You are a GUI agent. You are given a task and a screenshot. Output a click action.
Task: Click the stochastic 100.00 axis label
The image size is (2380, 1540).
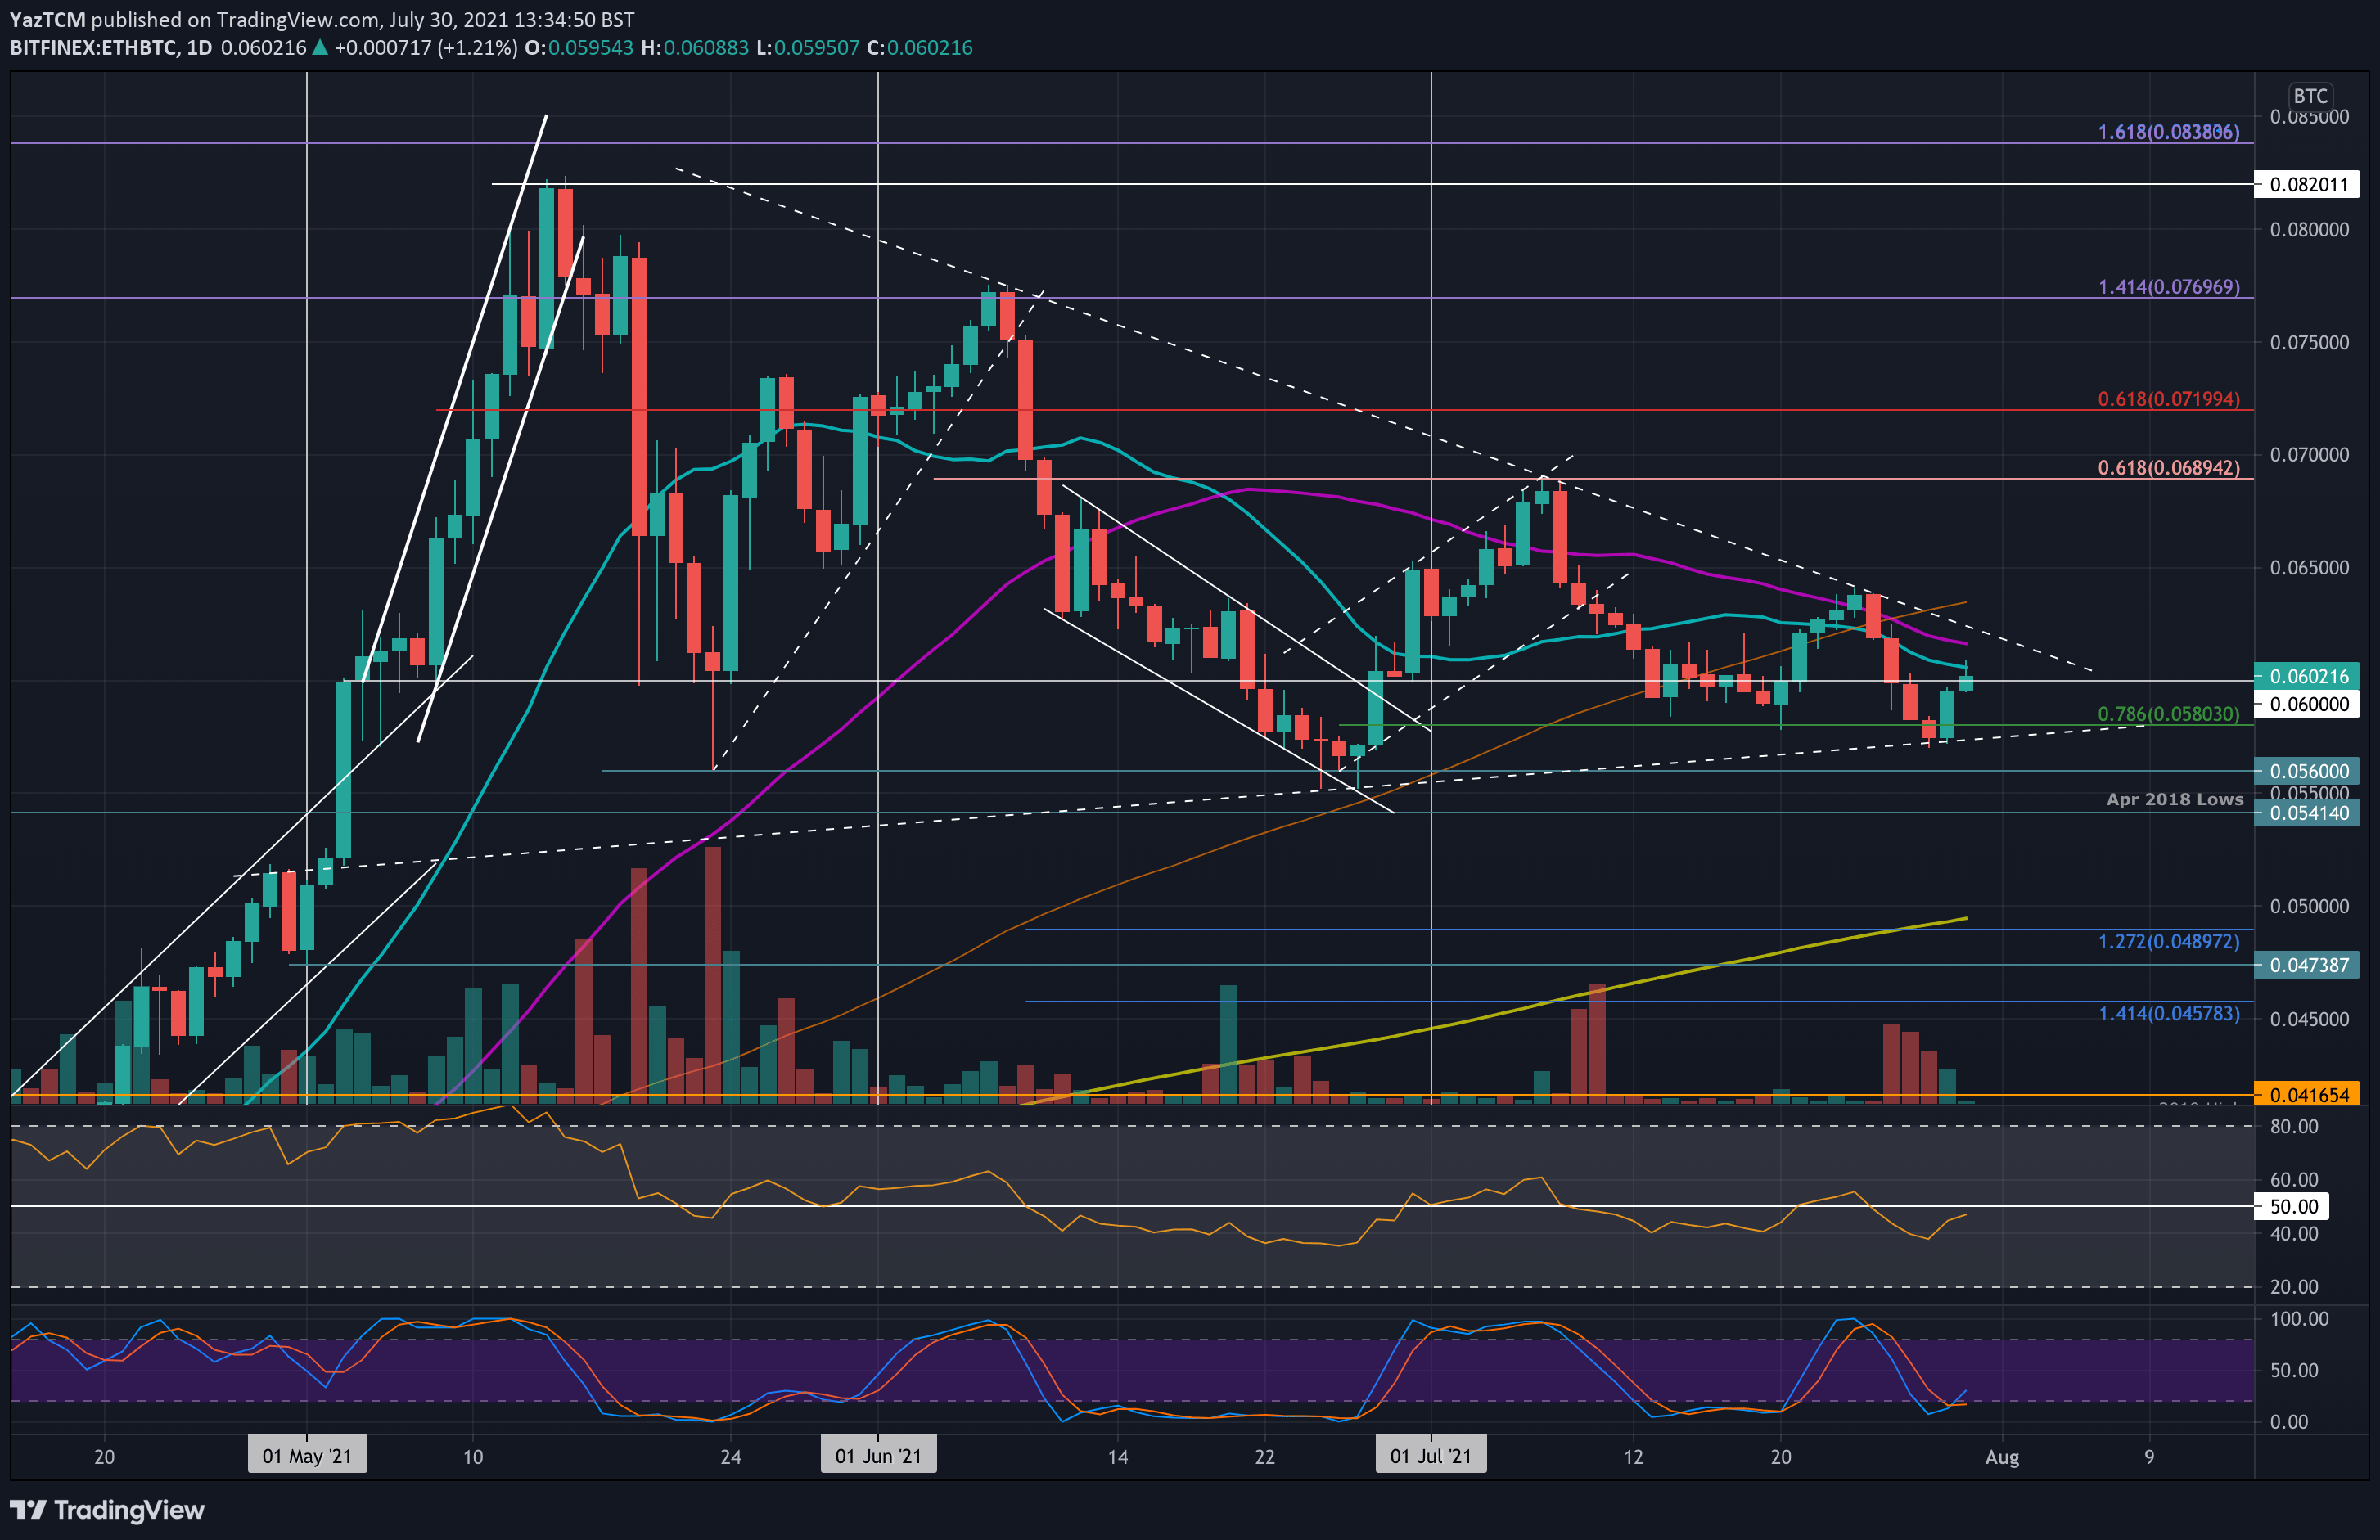tap(2299, 1319)
